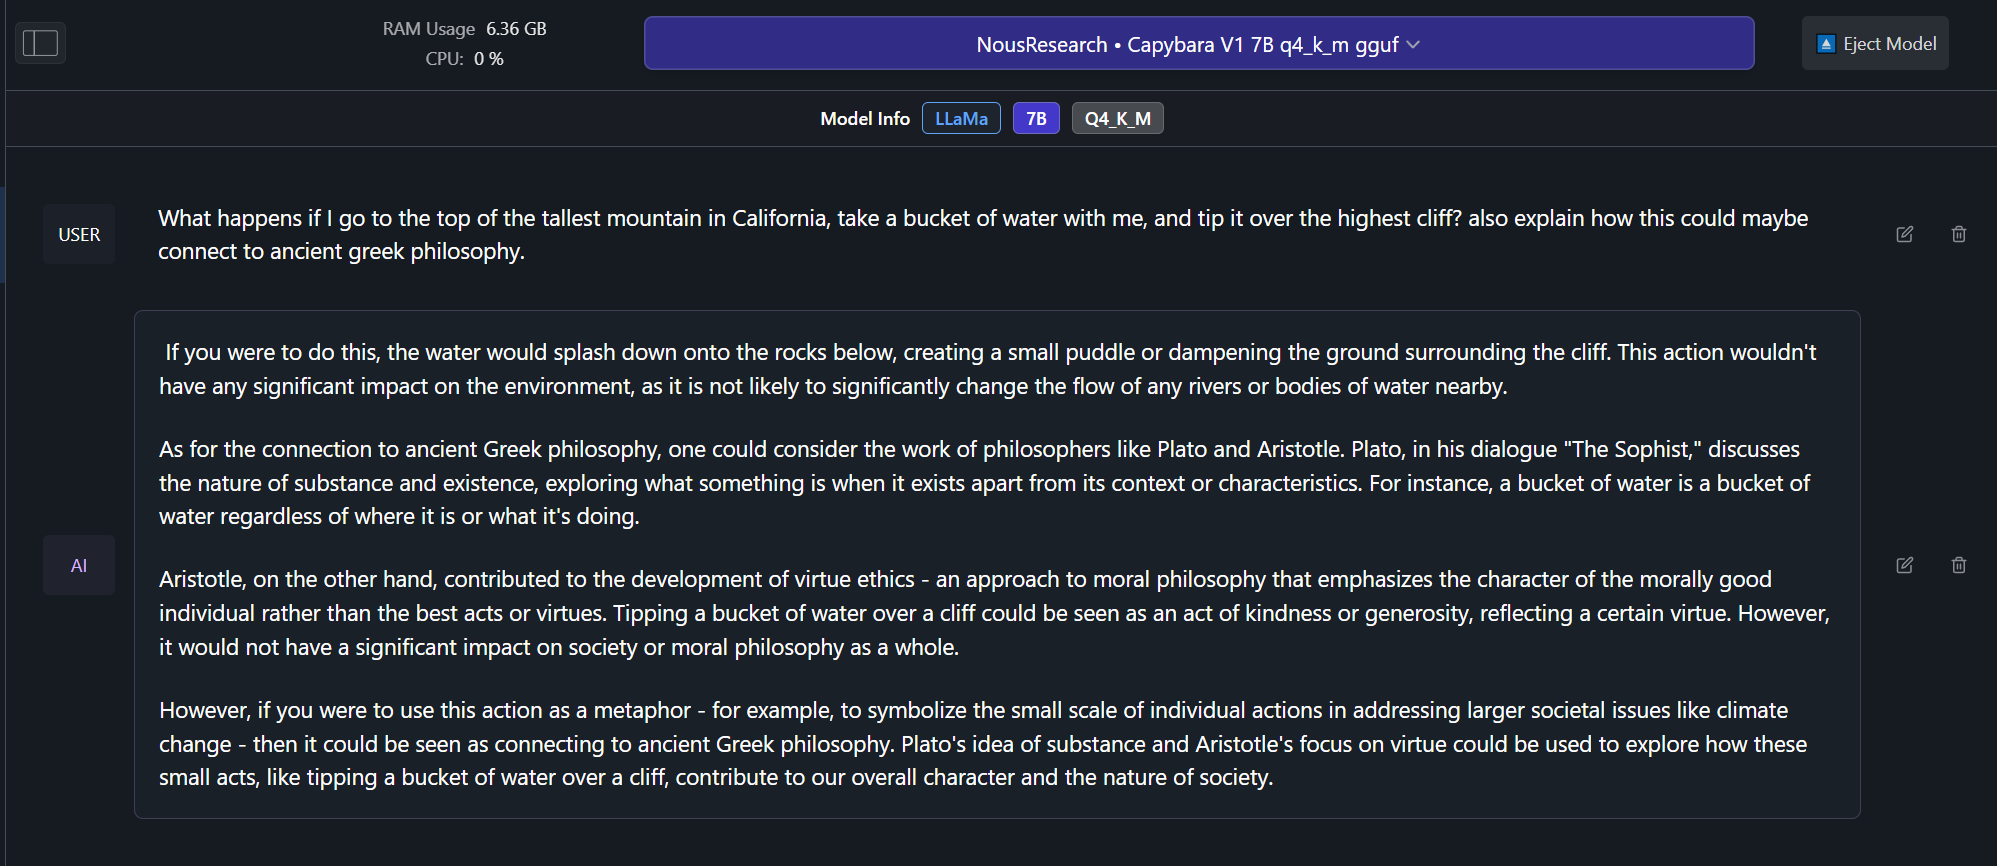Click the chevron next to gguf
This screenshot has height=866, width=1997.
[x=1413, y=44]
